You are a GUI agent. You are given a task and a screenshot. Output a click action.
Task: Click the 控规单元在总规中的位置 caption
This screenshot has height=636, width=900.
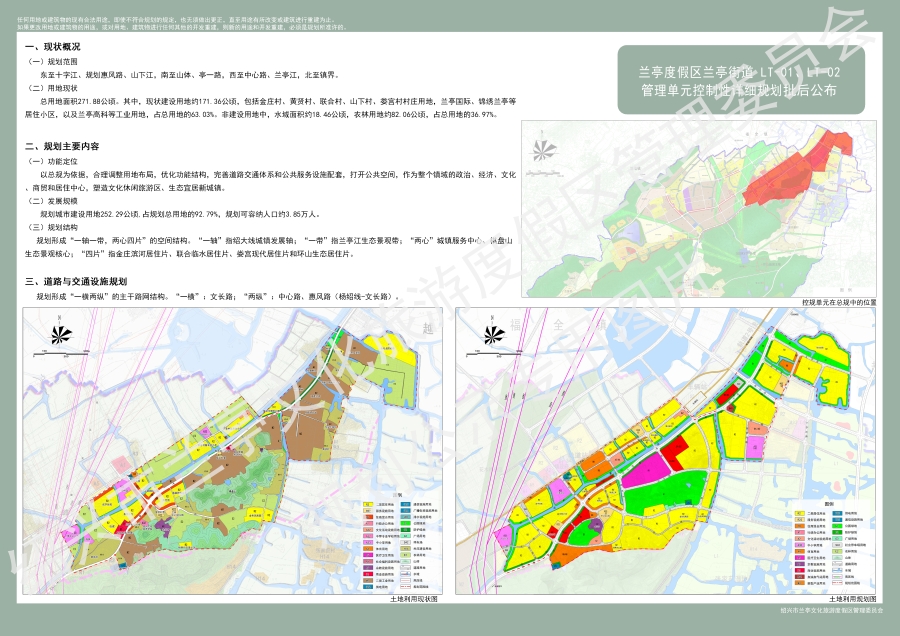coord(838,300)
